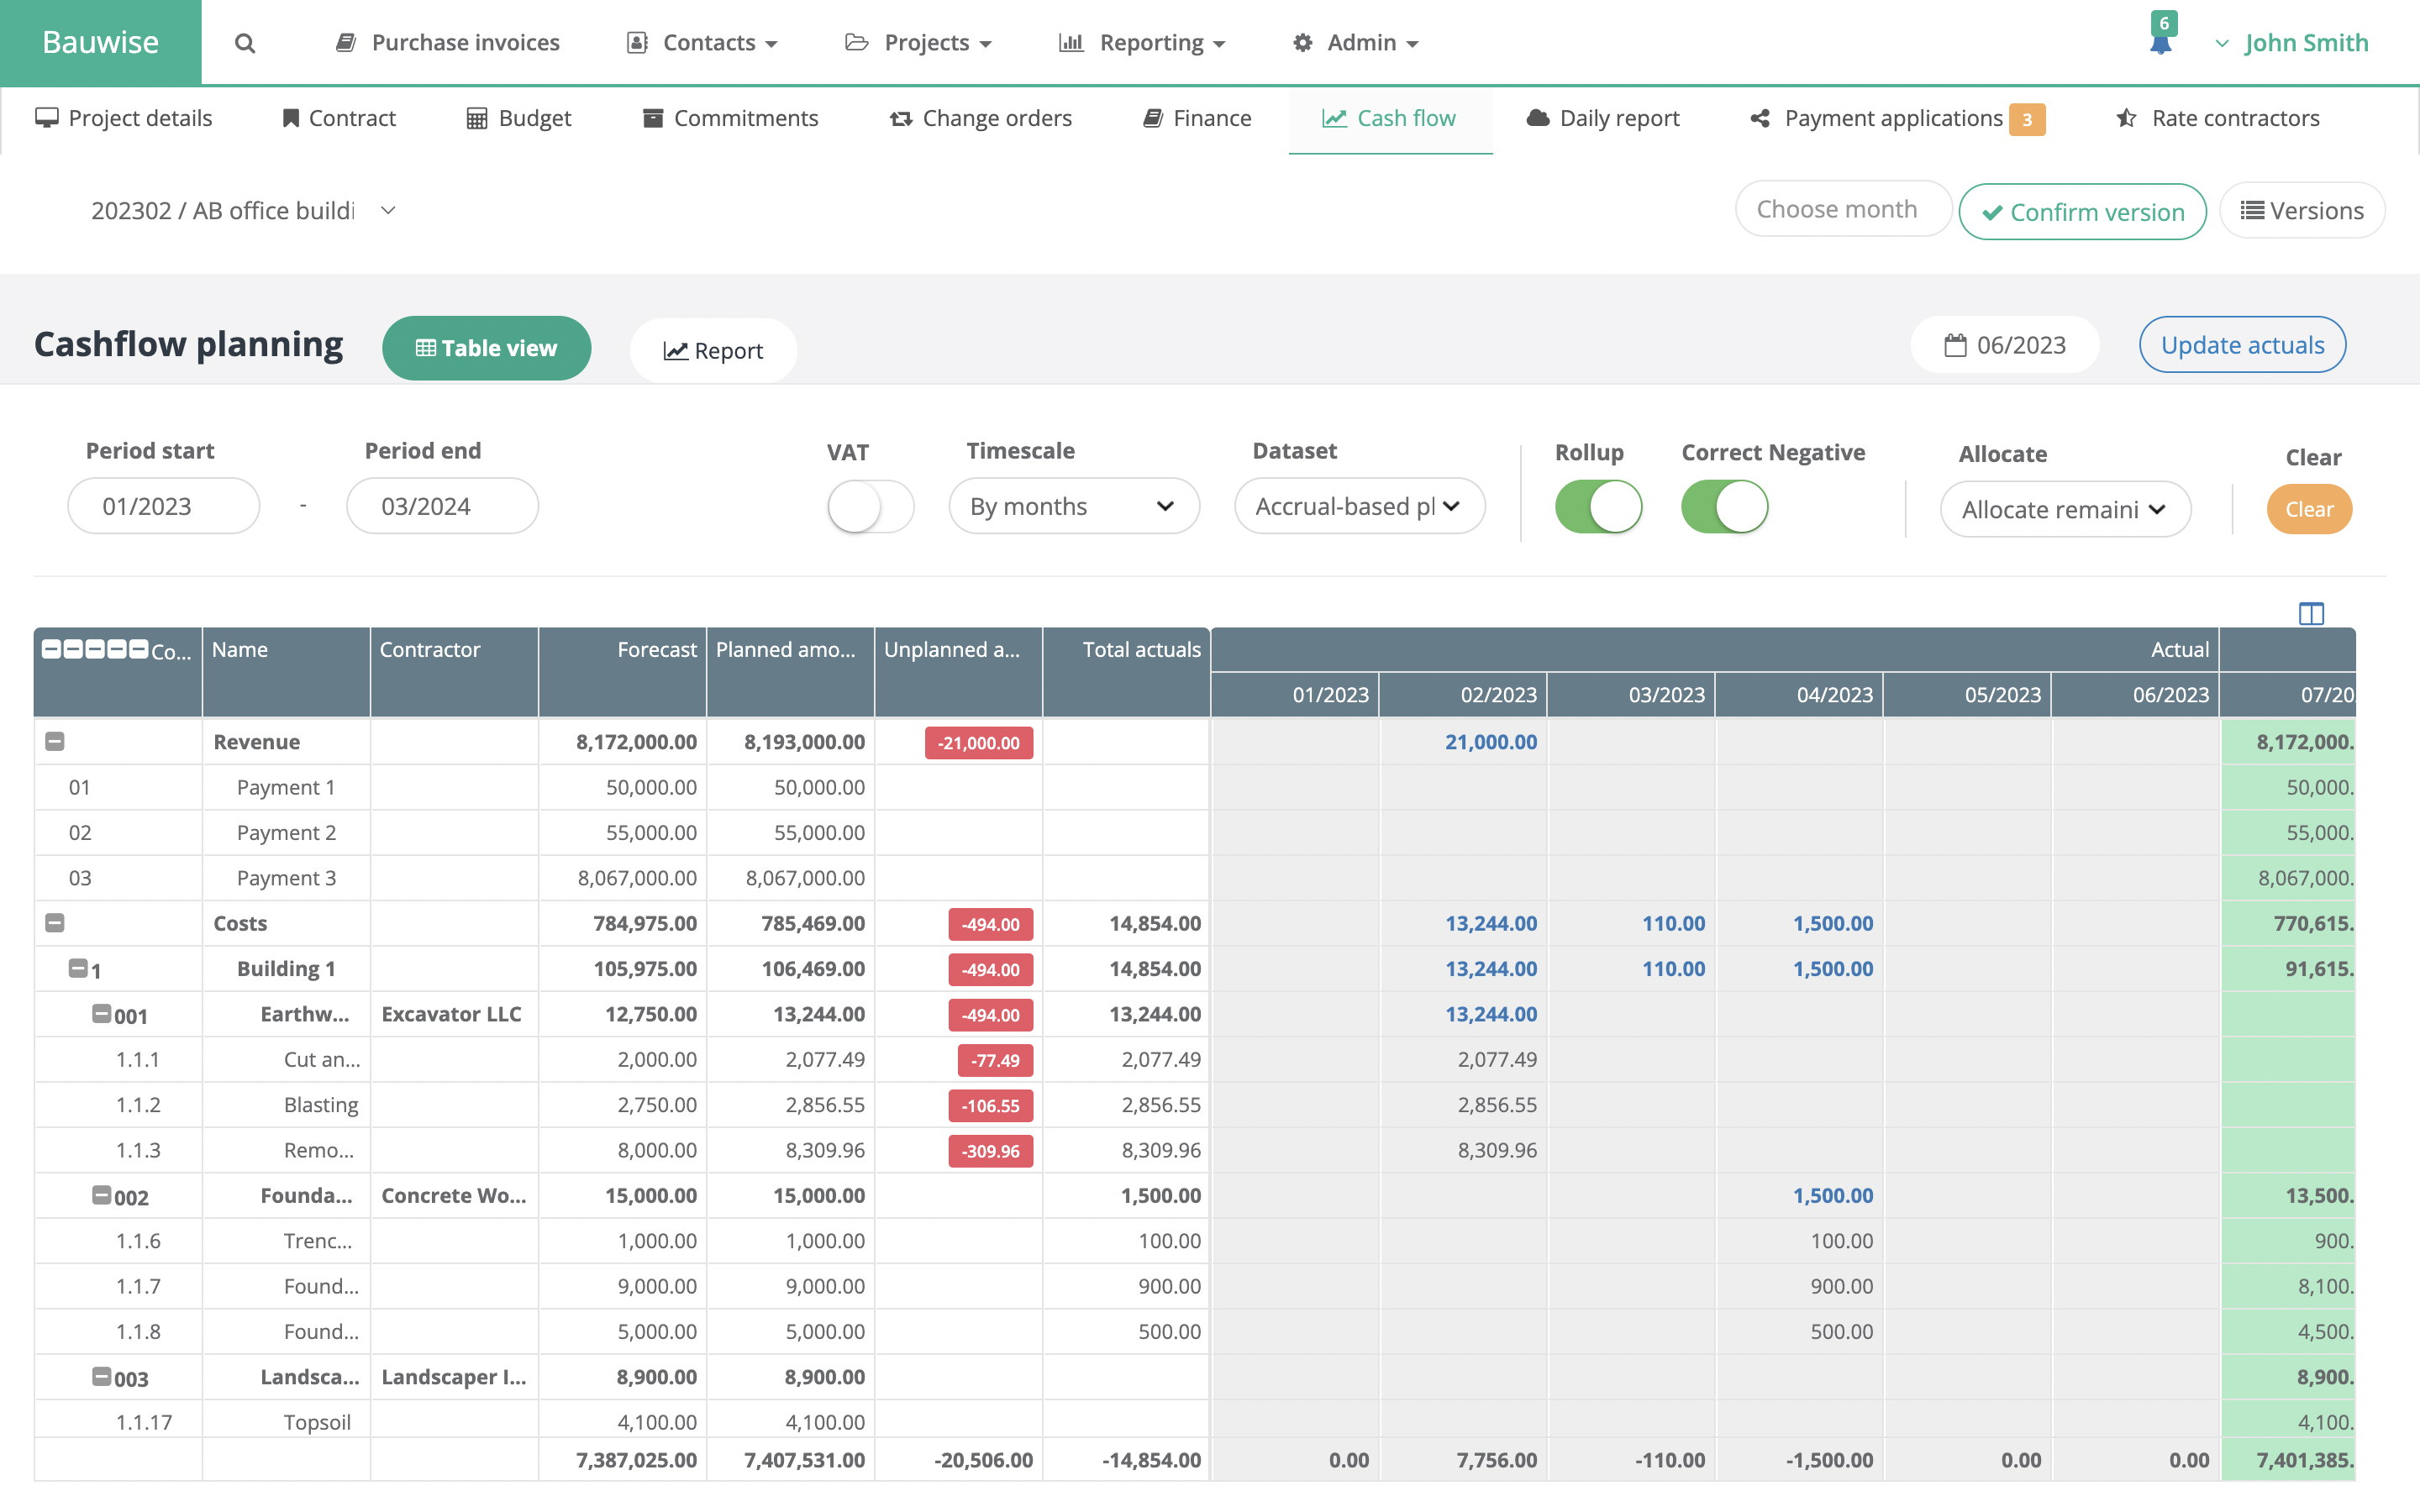Click the Period end field 03/2024

pyautogui.click(x=442, y=506)
